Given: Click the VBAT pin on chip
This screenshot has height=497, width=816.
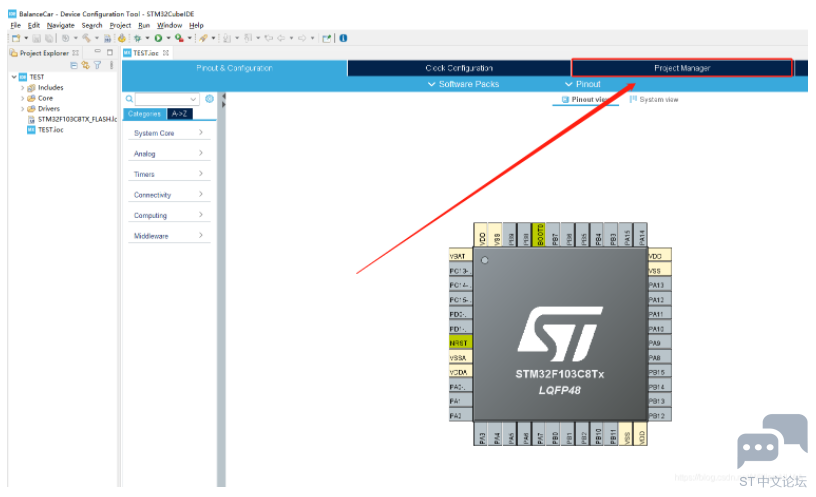Looking at the screenshot, I should coord(461,256).
